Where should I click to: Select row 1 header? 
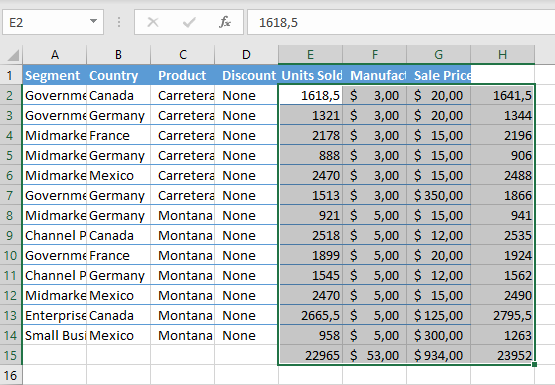tap(11, 75)
